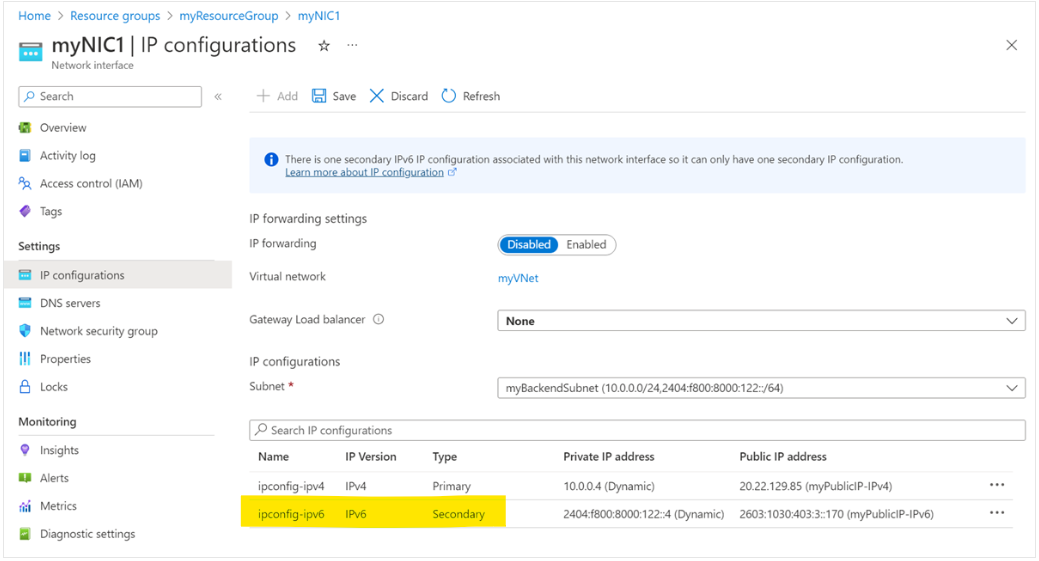Click the myNIC1 breadcrumb link
This screenshot has width=1039, height=561.
click(x=319, y=16)
